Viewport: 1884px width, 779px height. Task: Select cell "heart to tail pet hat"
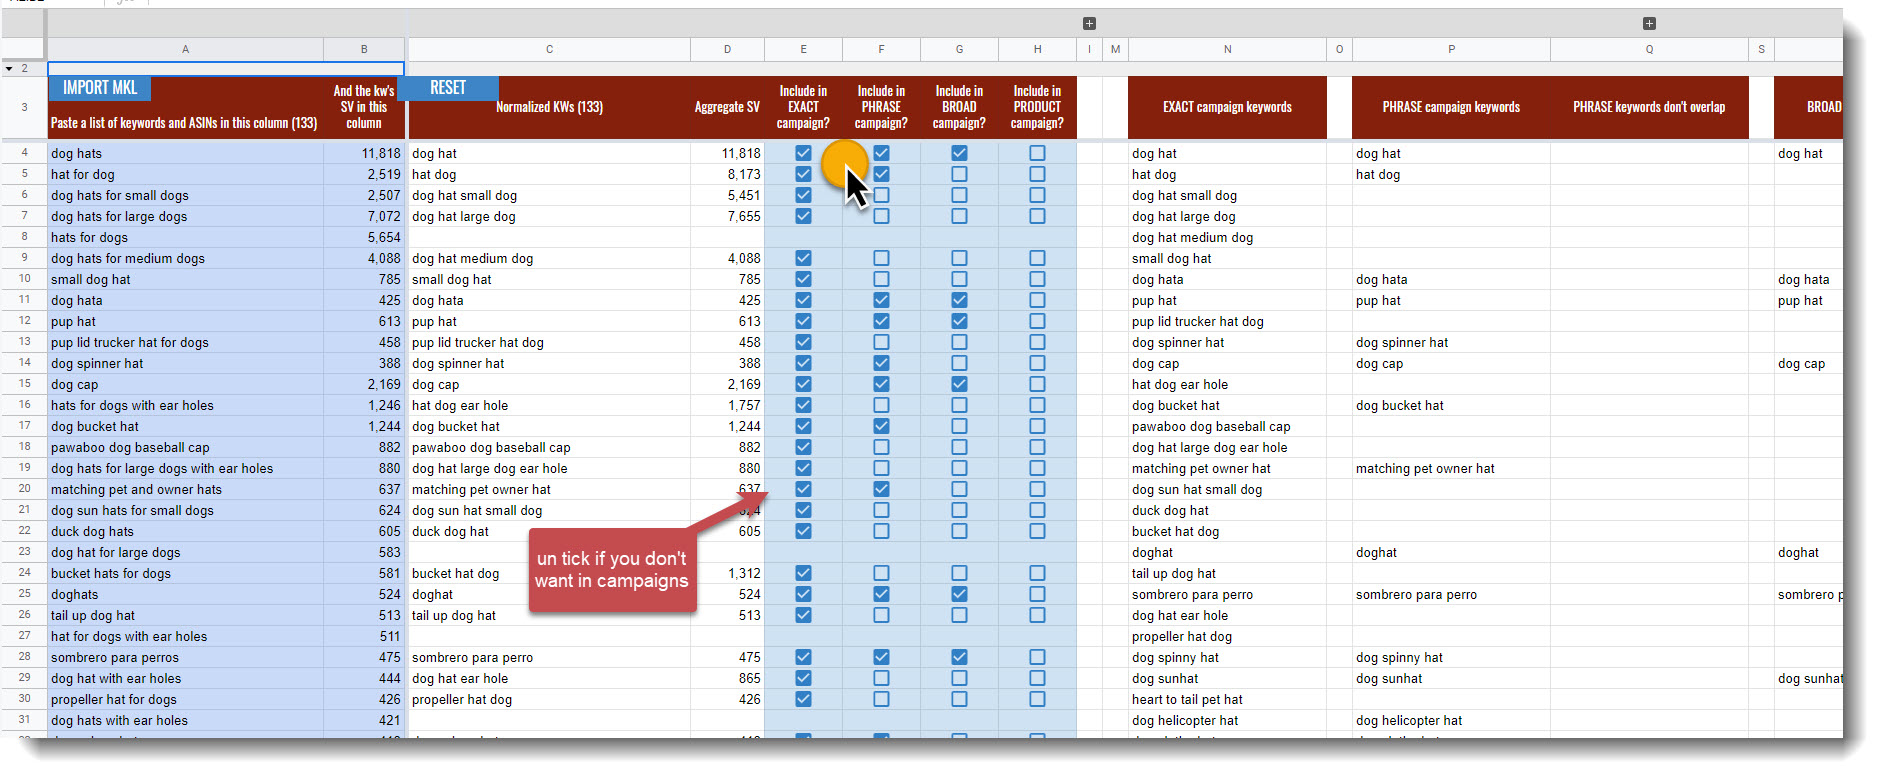1227,699
